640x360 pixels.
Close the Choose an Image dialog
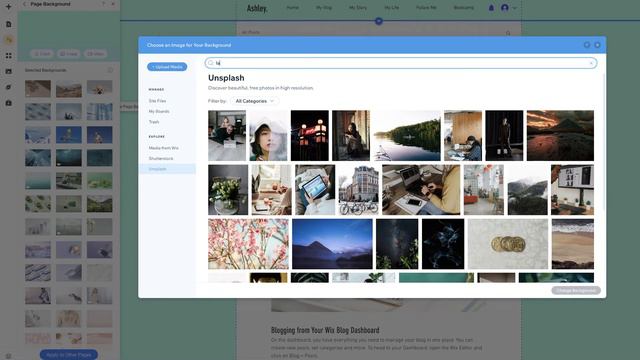597,45
